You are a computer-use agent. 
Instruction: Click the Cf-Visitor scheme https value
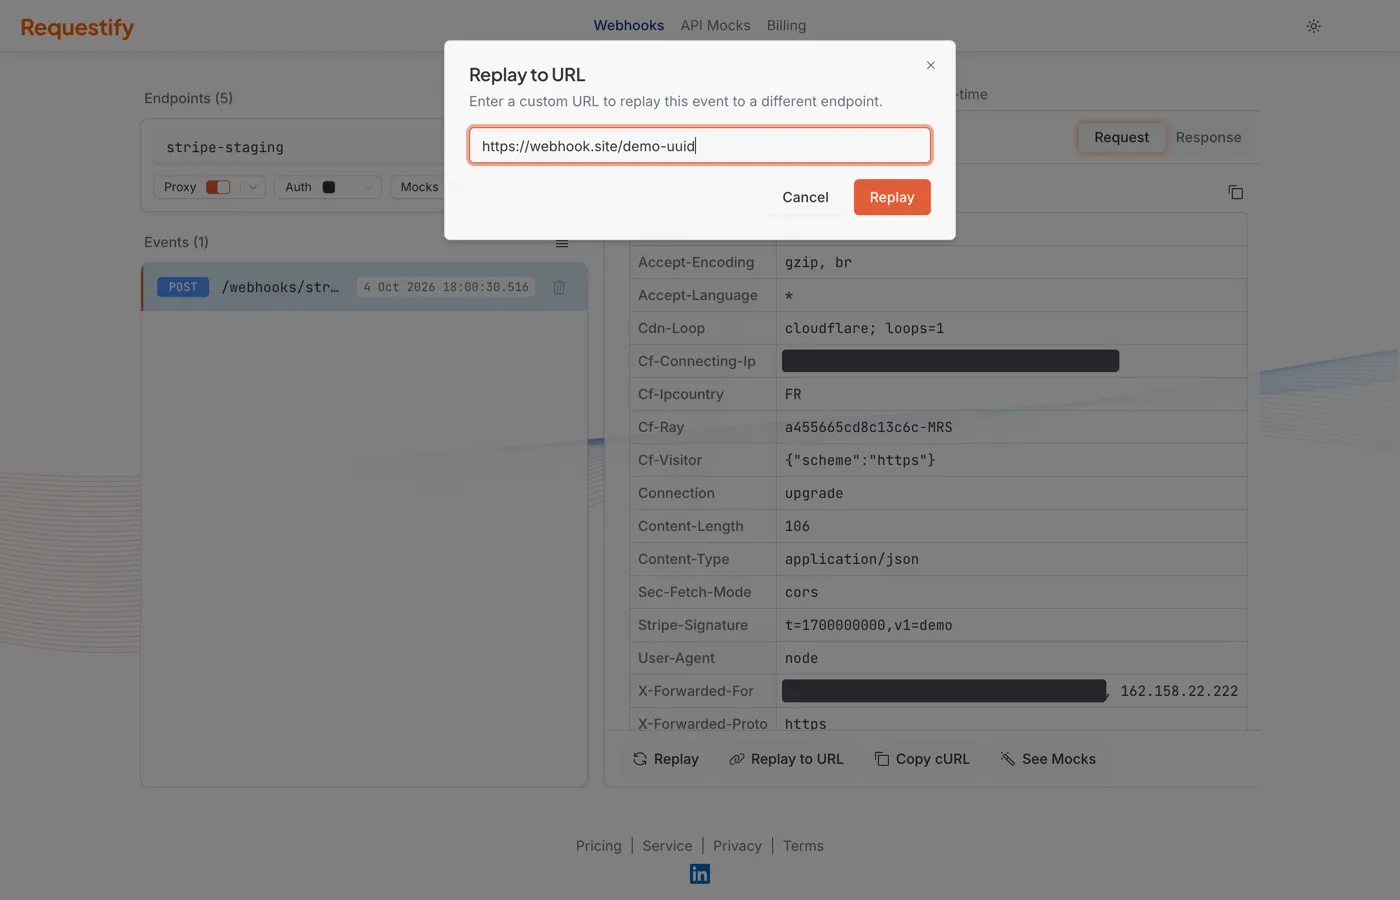coord(860,461)
